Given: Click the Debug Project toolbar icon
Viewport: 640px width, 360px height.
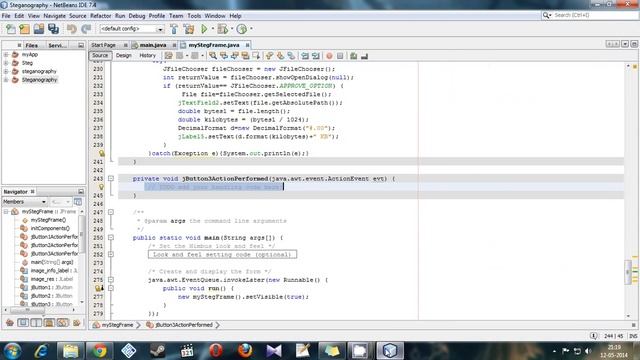Looking at the screenshot, I should 223,29.
